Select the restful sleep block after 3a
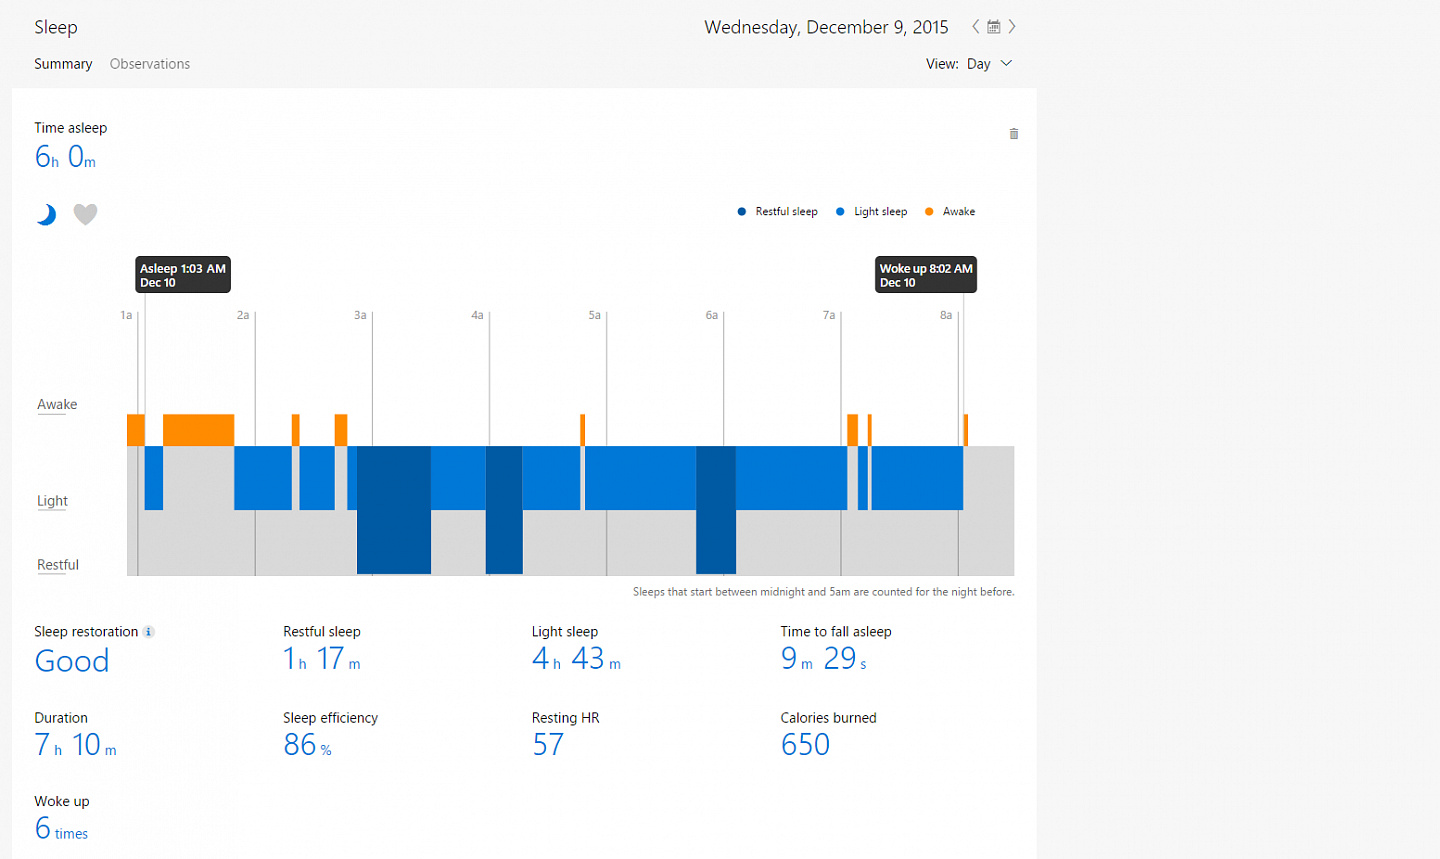 [x=394, y=510]
